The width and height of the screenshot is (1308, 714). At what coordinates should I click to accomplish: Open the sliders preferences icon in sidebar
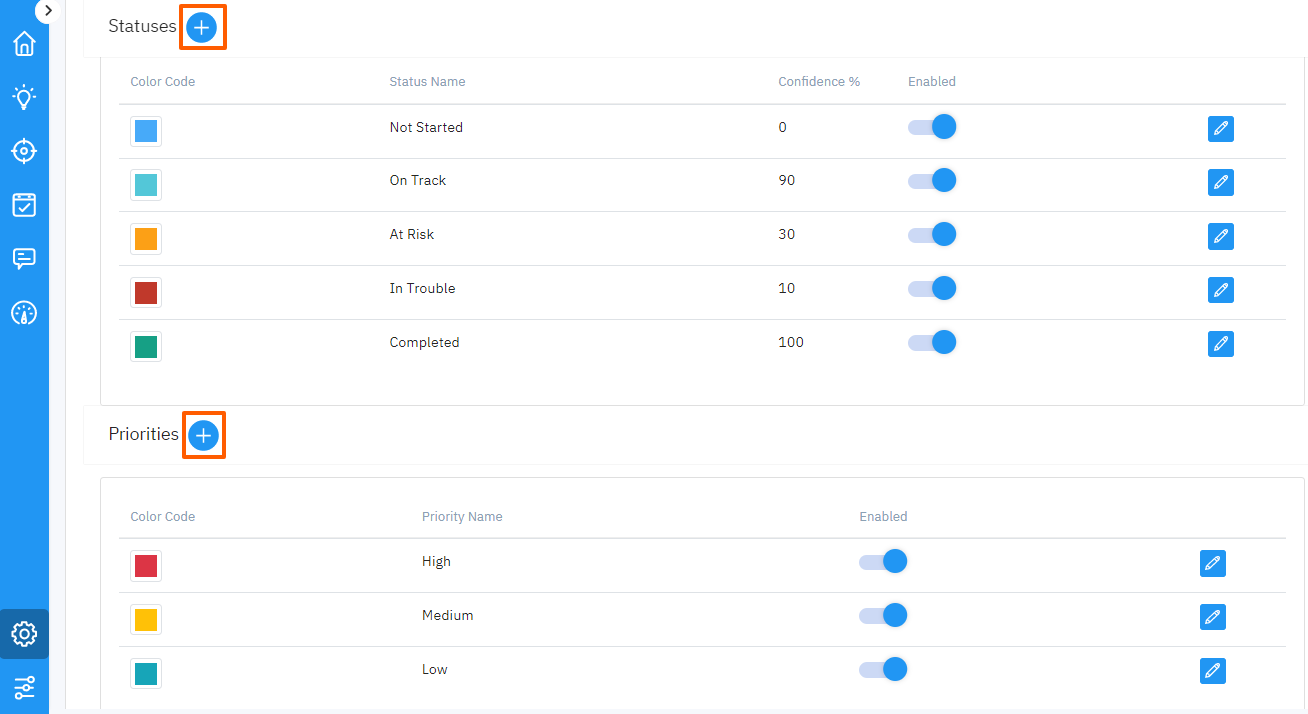(x=24, y=688)
